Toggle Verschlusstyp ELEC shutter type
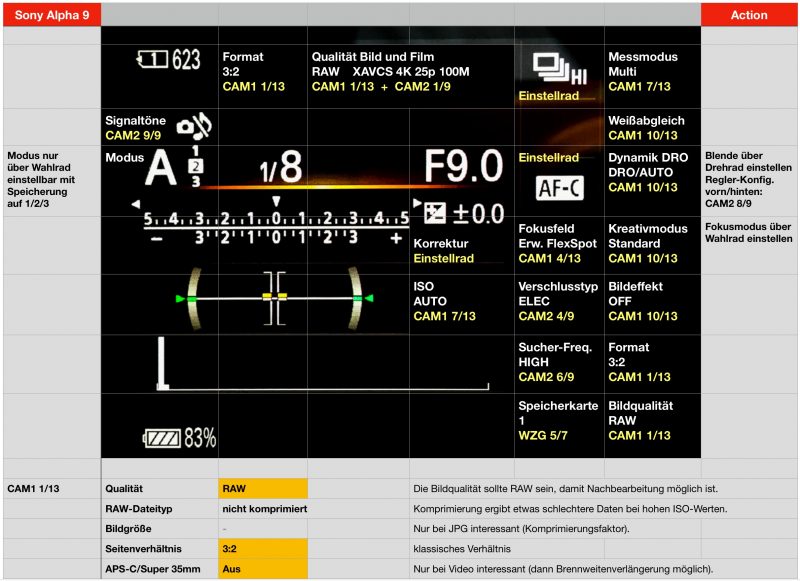 [559, 302]
